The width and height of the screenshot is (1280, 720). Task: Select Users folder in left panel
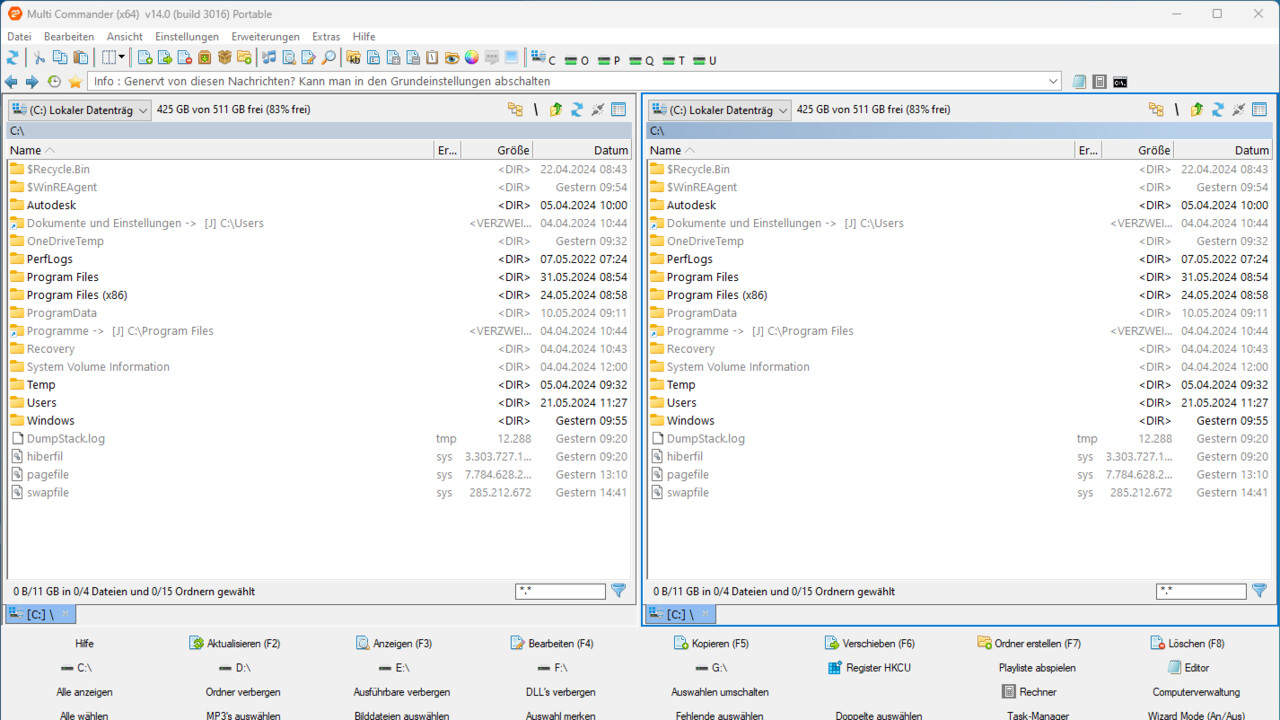coord(320,403)
